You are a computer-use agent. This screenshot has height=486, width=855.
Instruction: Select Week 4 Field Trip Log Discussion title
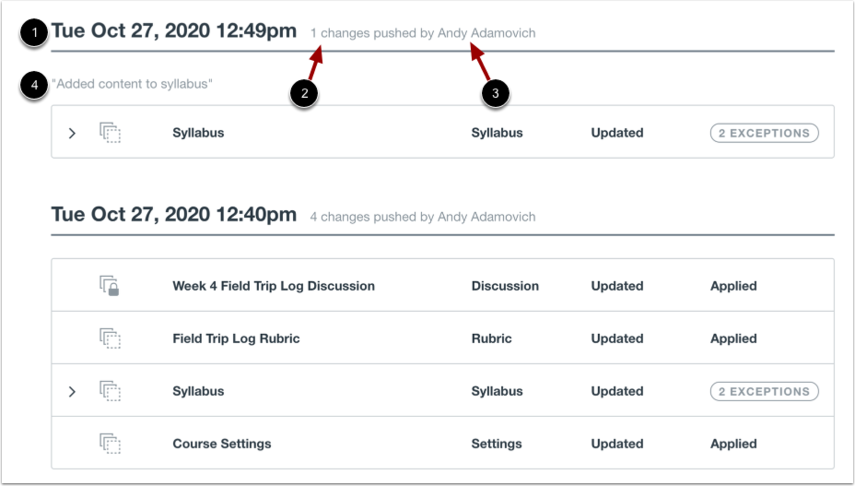click(274, 286)
